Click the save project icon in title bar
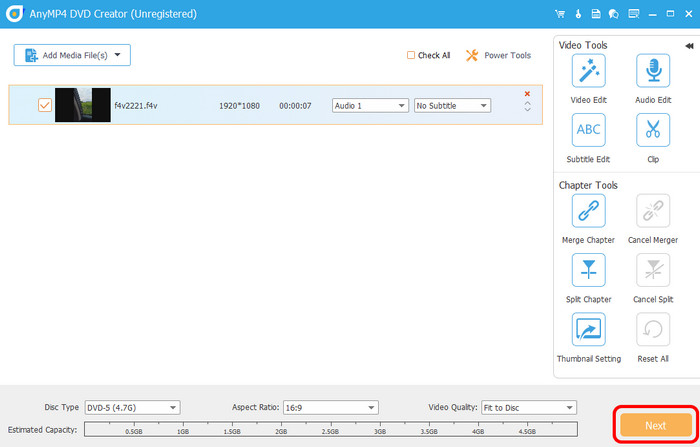 click(x=596, y=14)
